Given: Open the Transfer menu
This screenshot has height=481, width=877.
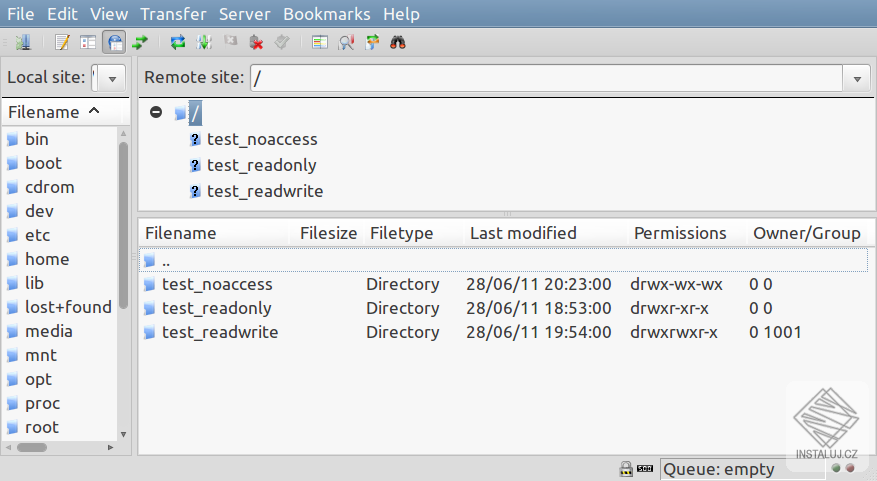Looking at the screenshot, I should [173, 14].
